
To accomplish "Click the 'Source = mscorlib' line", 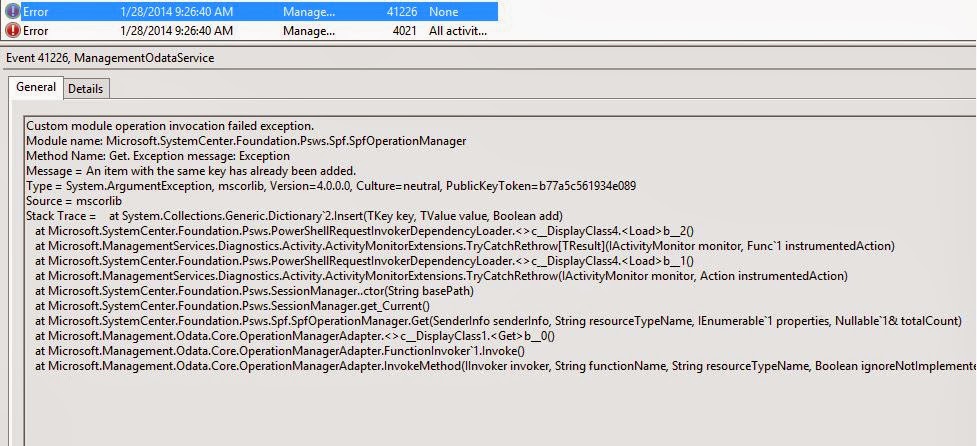I will point(74,201).
